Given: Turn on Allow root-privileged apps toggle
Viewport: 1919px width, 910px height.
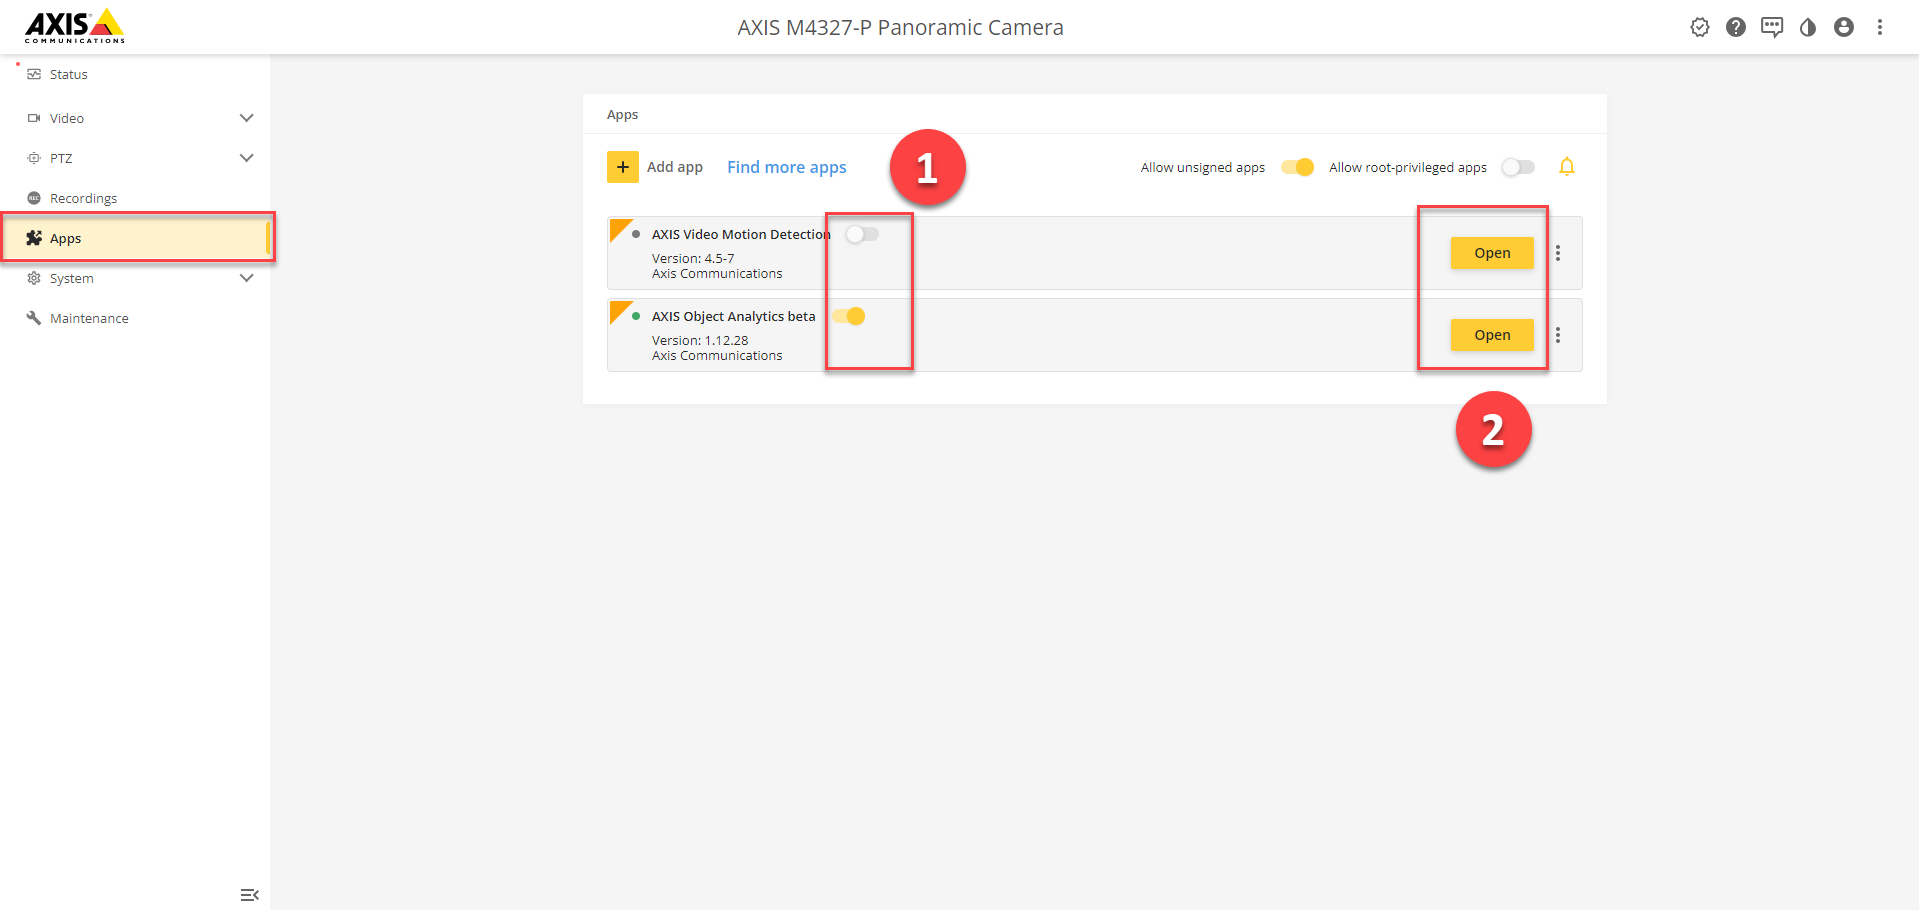Looking at the screenshot, I should click(x=1518, y=167).
